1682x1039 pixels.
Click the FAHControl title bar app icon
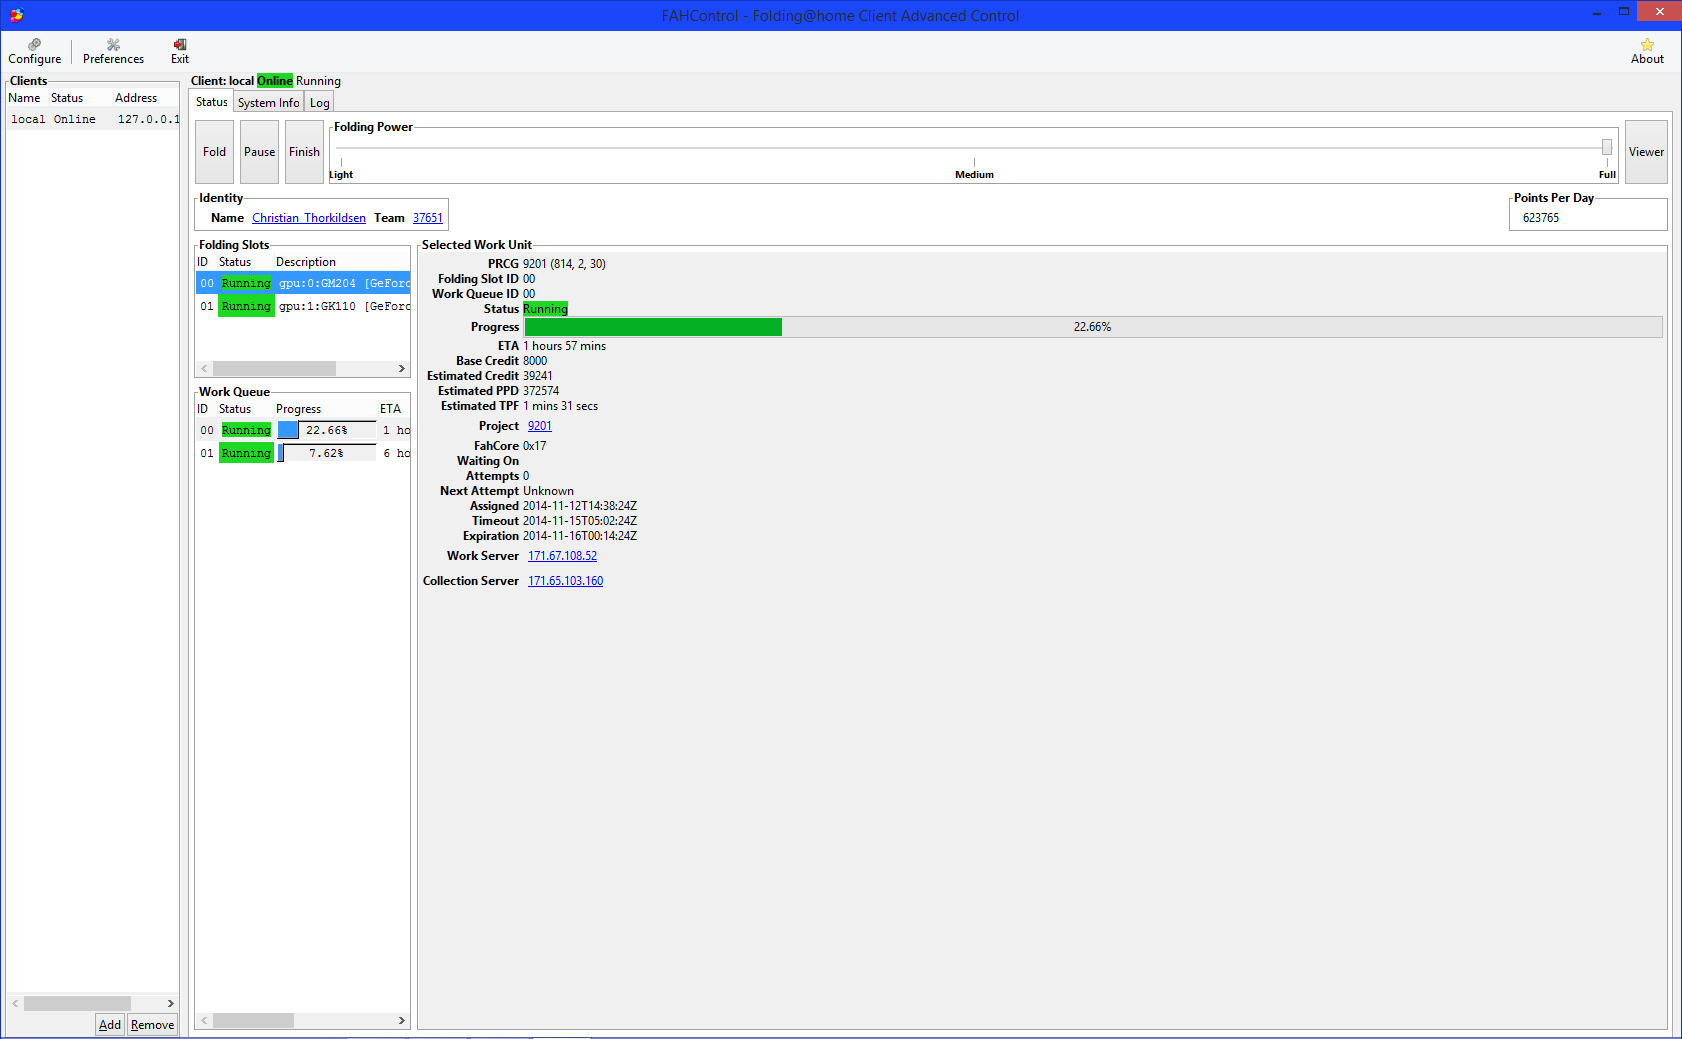point(16,15)
